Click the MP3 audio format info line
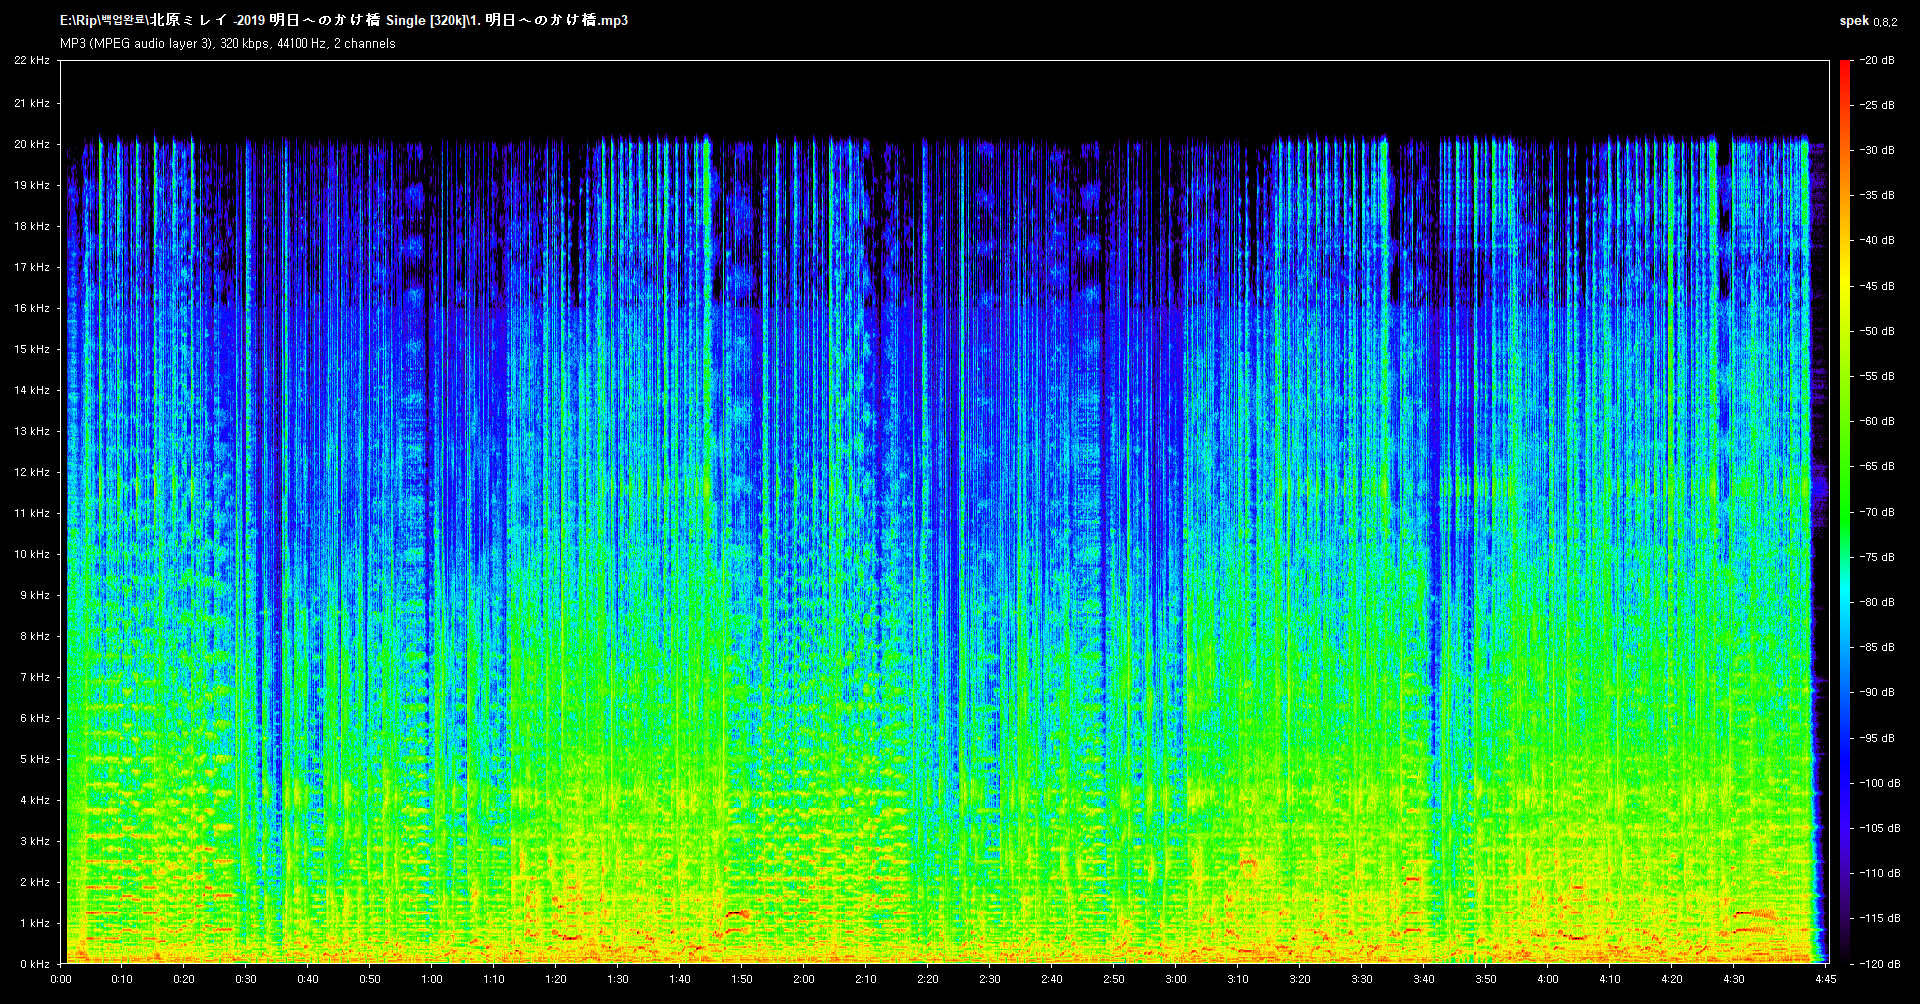1920x1004 pixels. click(x=228, y=44)
